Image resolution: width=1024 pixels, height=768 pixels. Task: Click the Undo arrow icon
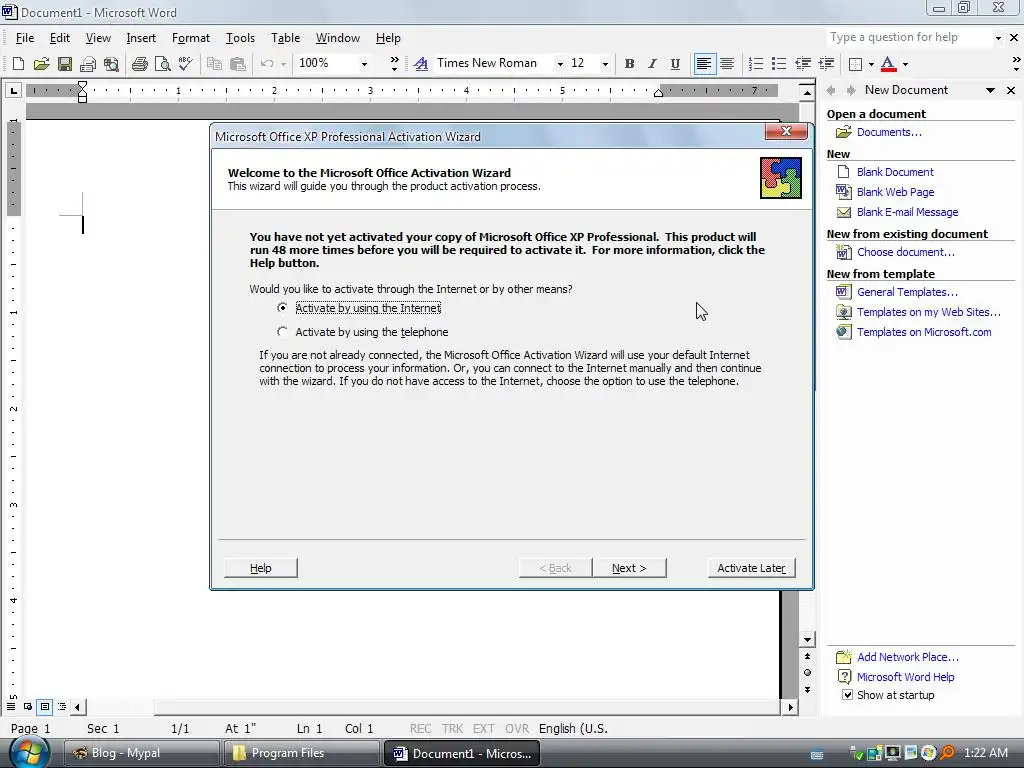click(x=266, y=63)
